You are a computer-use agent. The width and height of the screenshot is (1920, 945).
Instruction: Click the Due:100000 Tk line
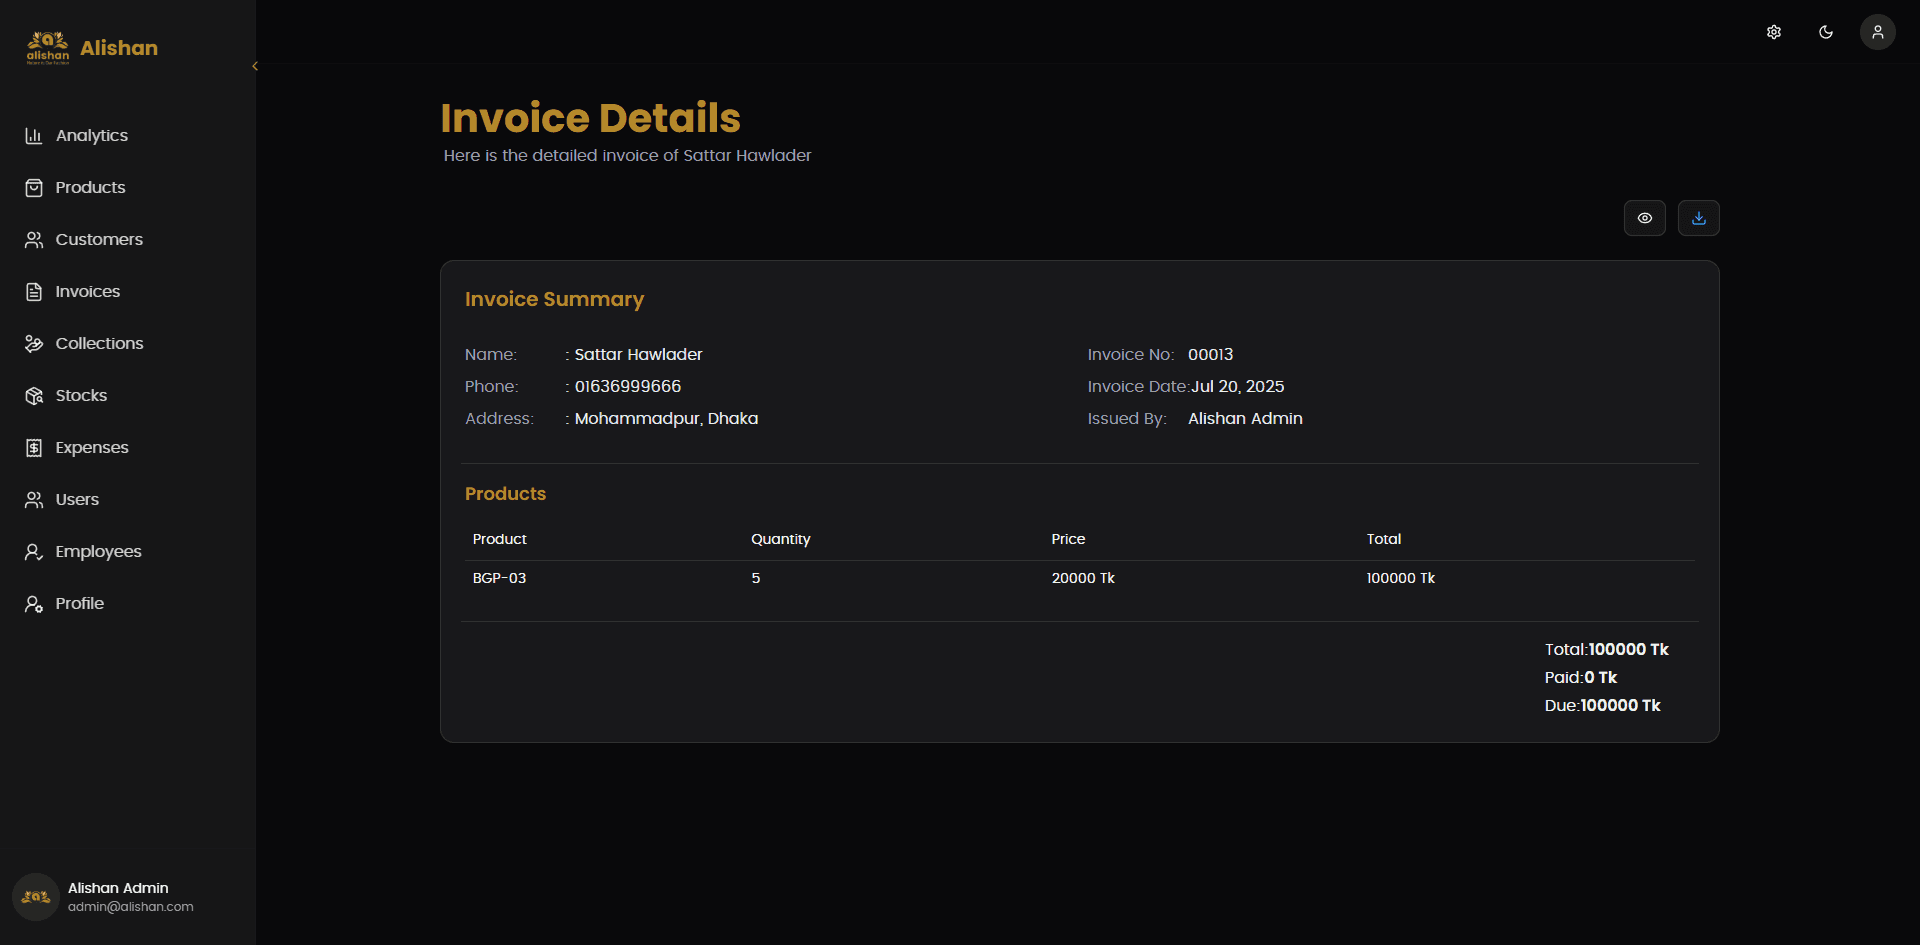click(x=1603, y=706)
